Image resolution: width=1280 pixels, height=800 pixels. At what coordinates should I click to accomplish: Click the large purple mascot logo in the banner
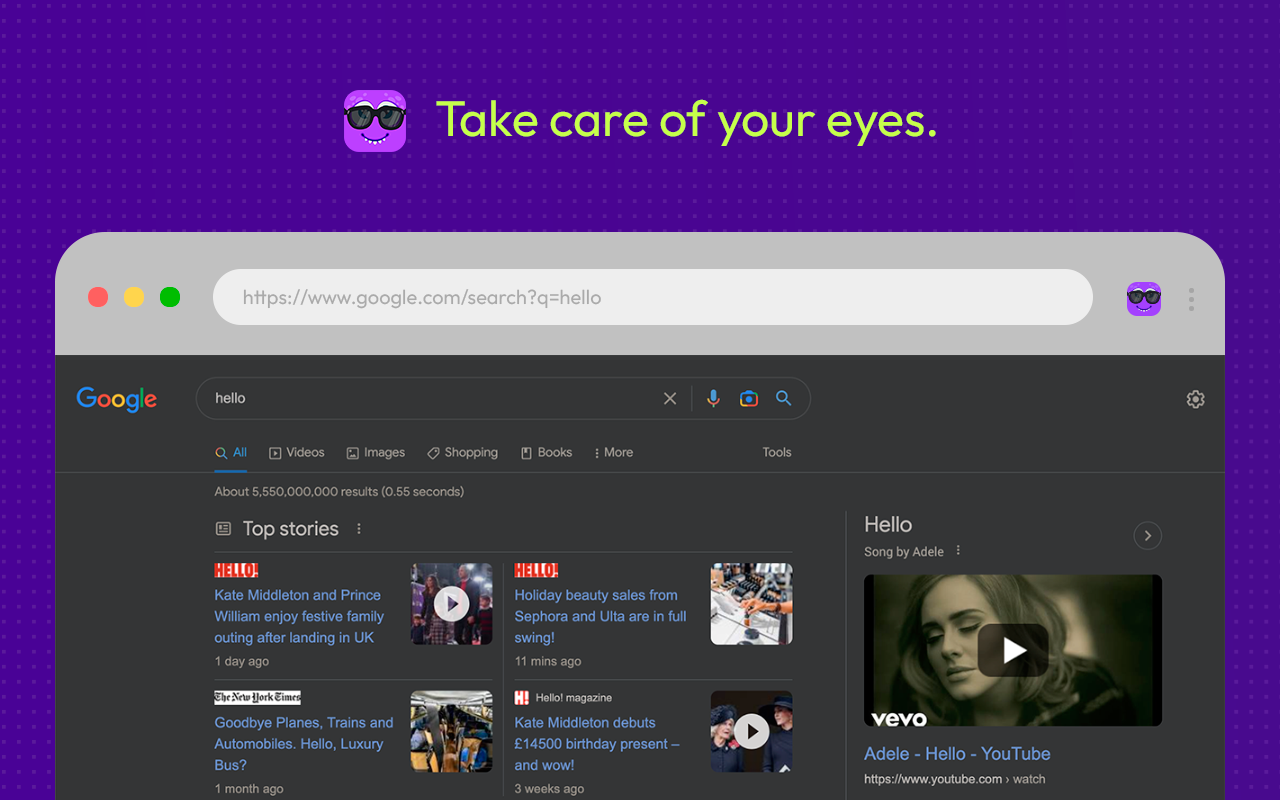click(x=375, y=121)
